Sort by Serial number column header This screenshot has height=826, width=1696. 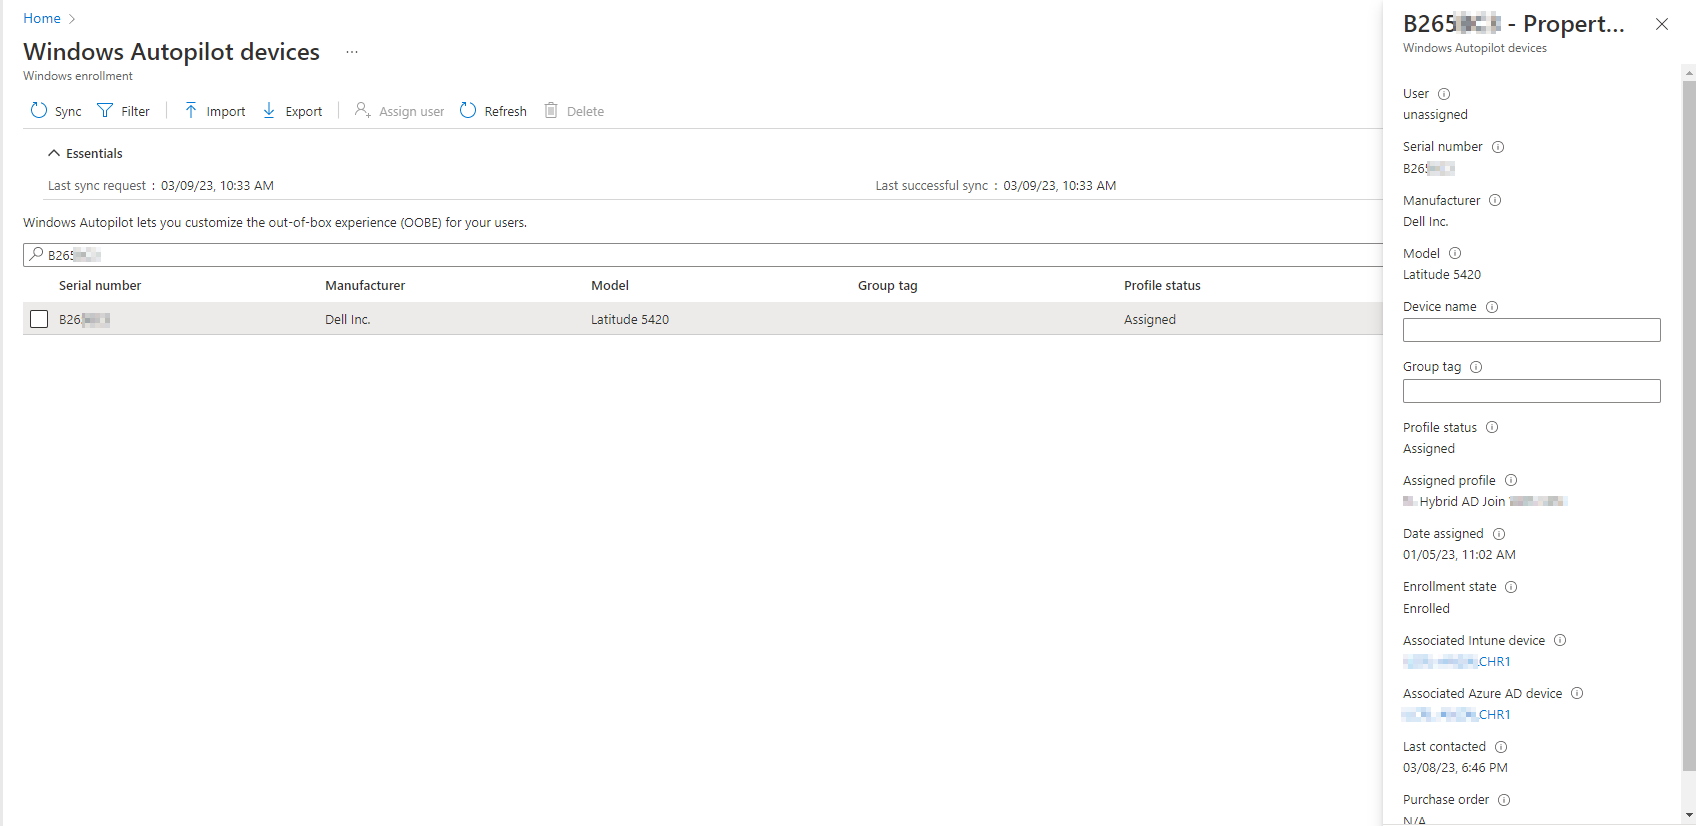click(100, 286)
